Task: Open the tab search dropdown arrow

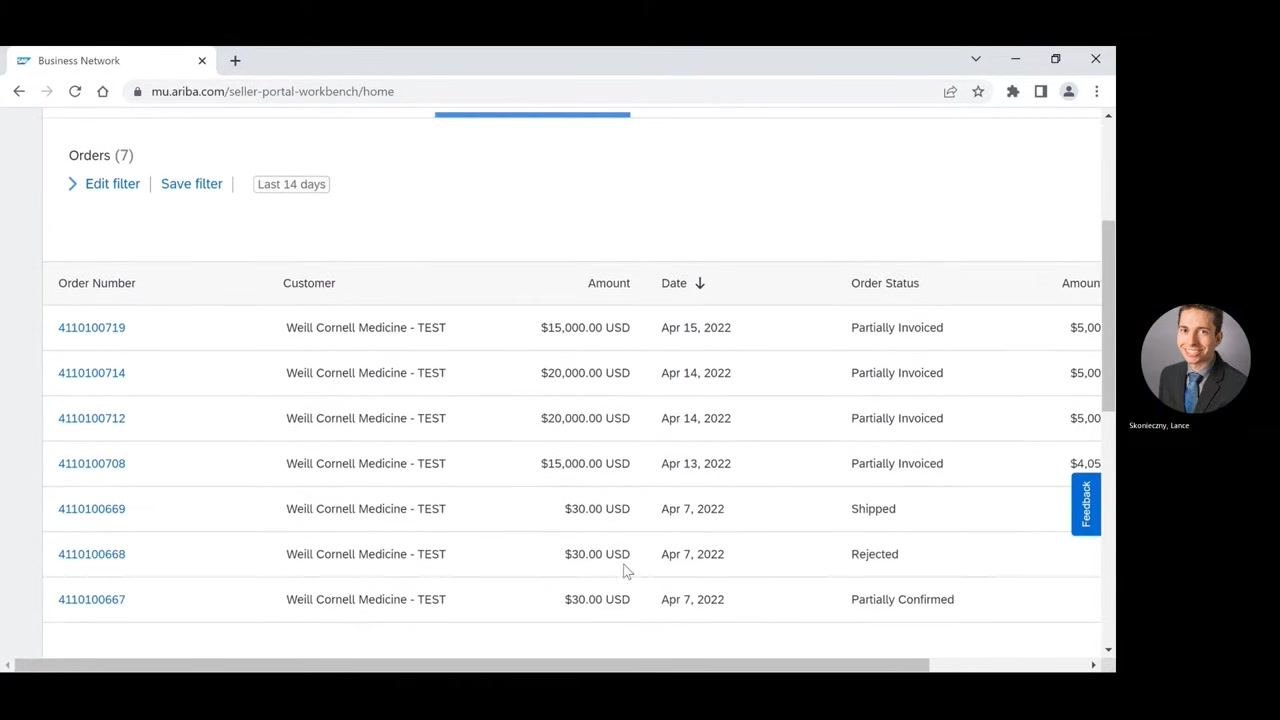Action: click(976, 59)
